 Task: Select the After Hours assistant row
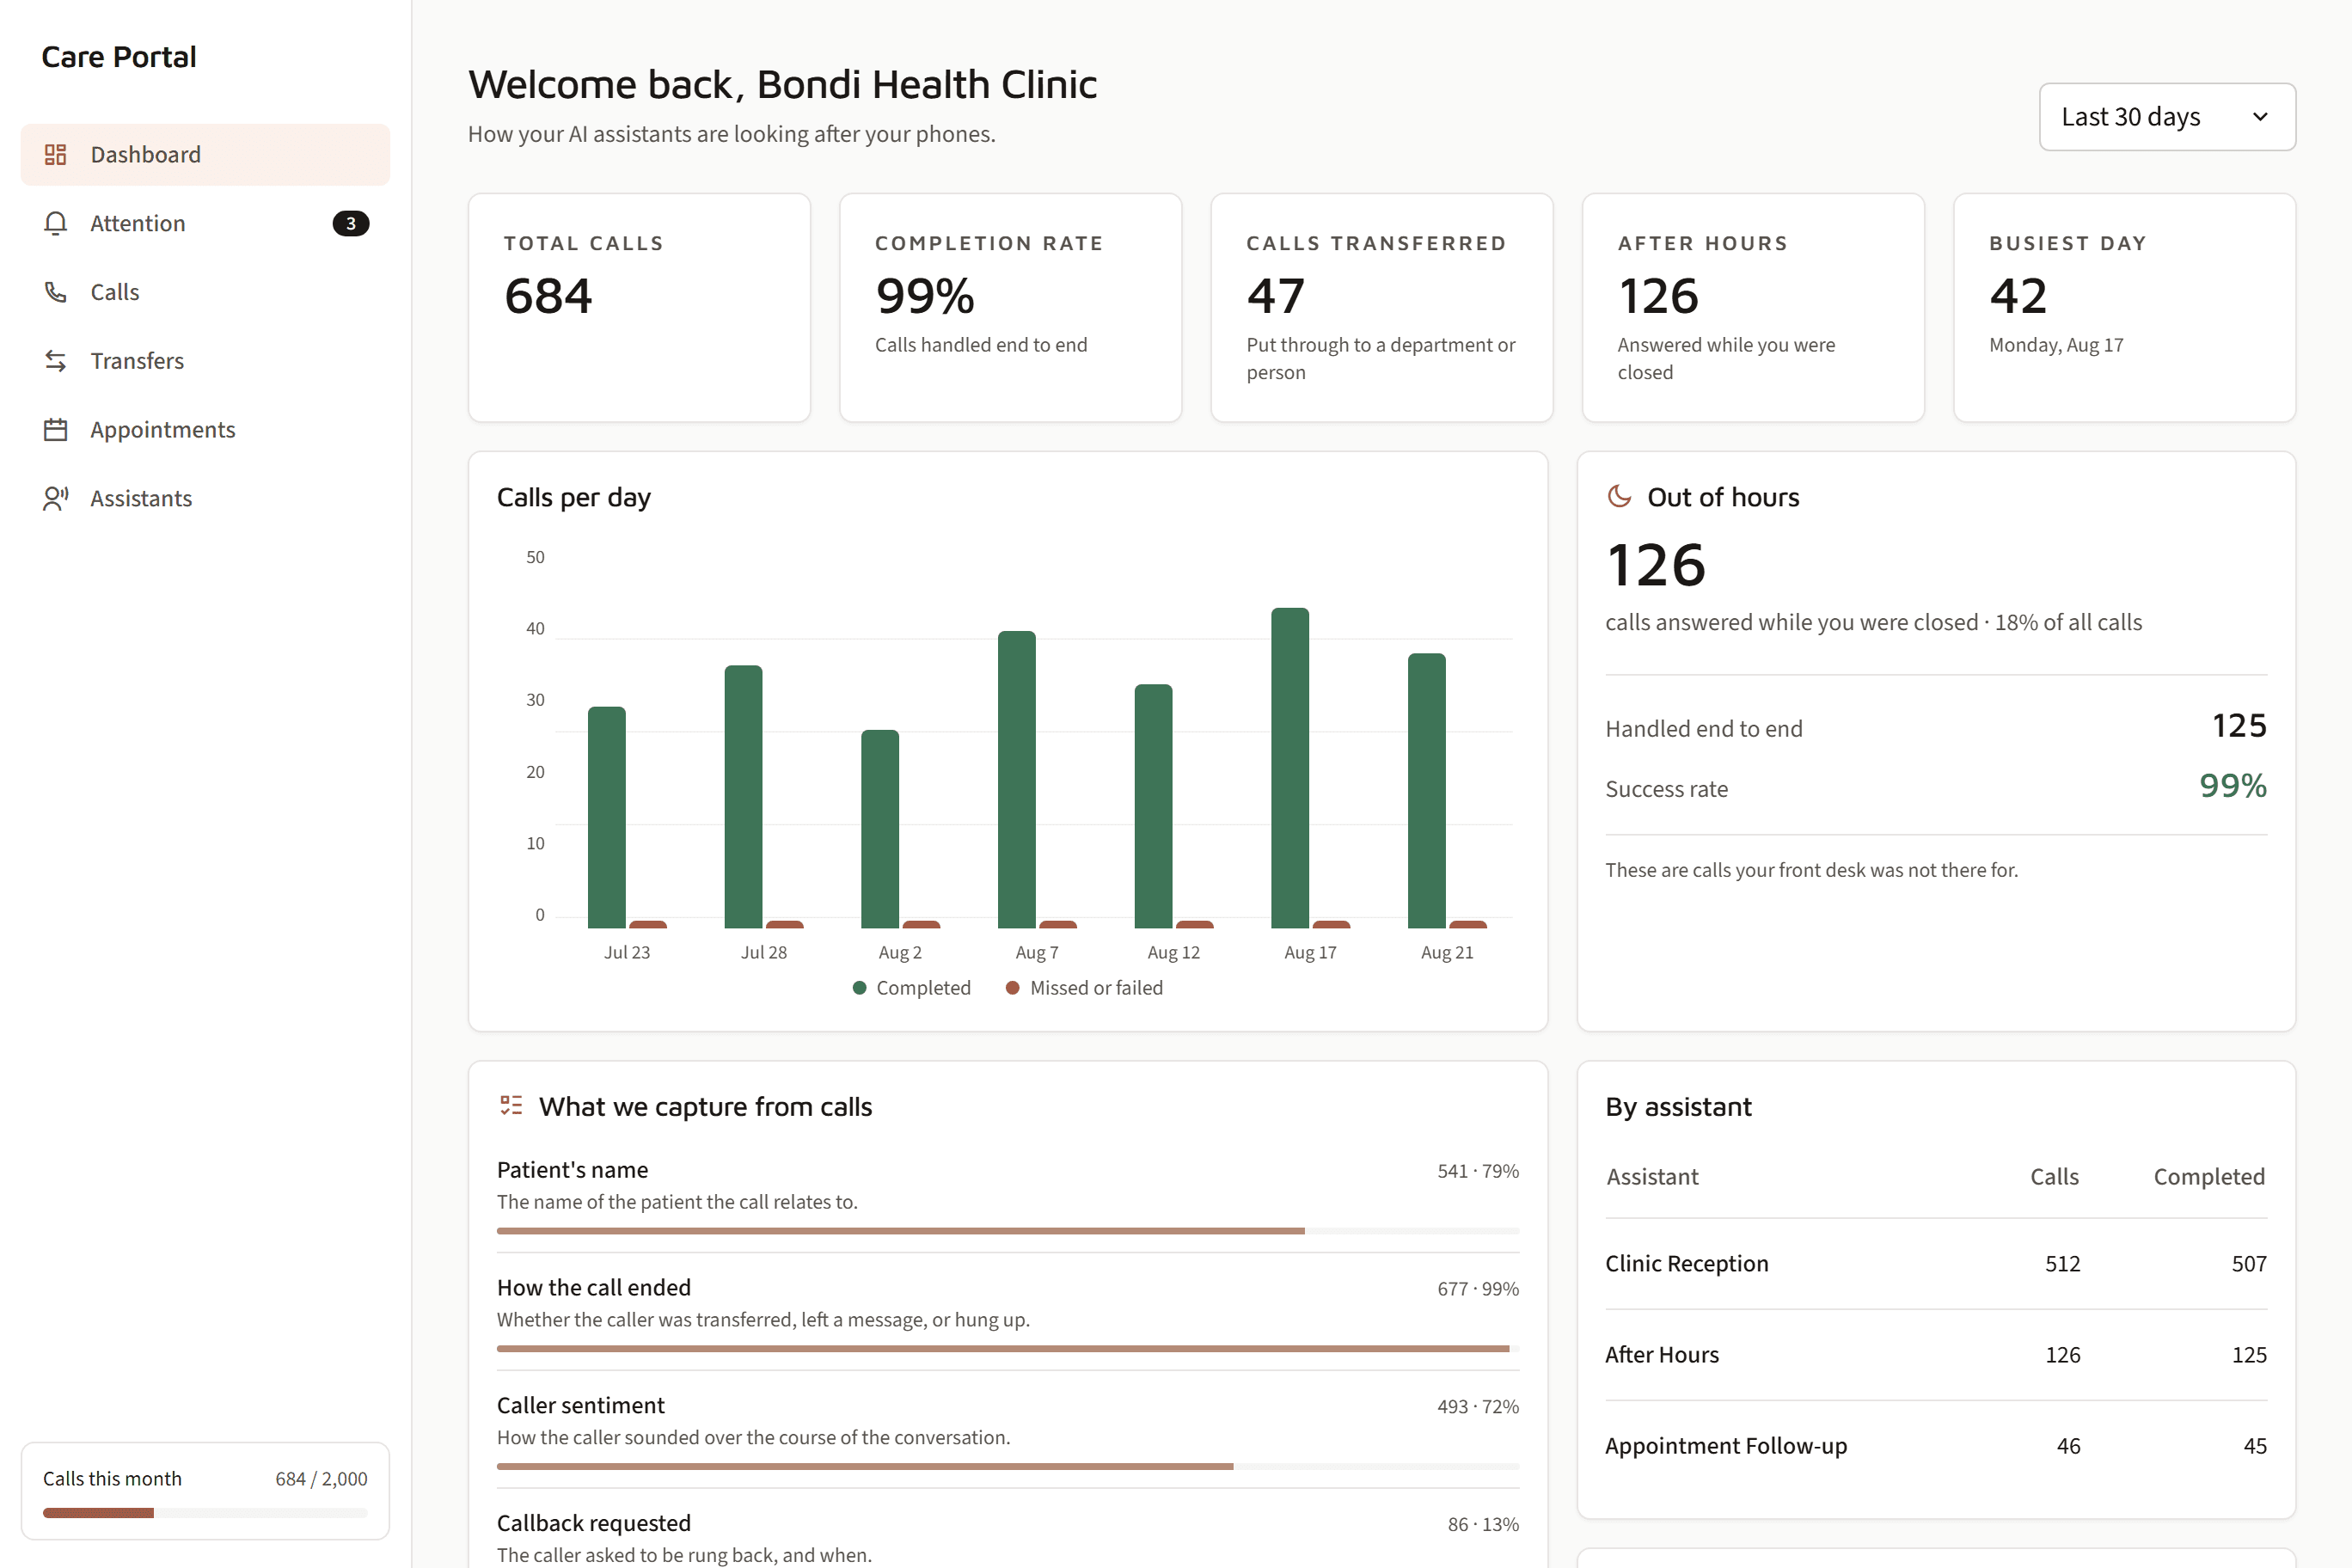1936,1355
